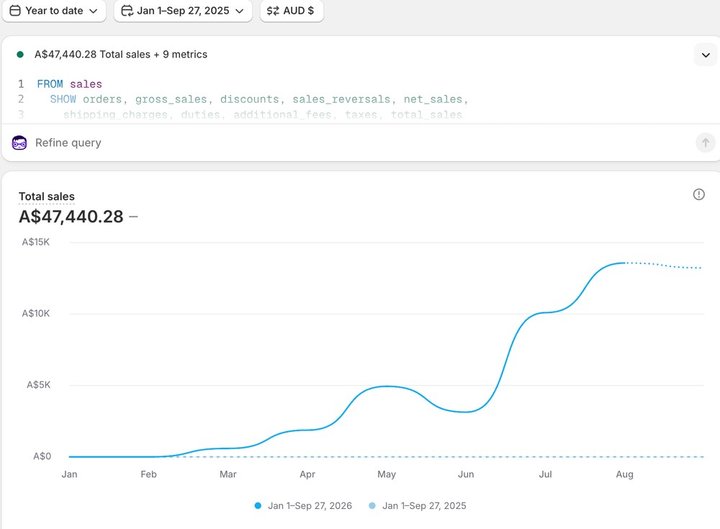Click the submit arrow icon in Refine query
Image resolution: width=720 pixels, height=529 pixels.
705,143
